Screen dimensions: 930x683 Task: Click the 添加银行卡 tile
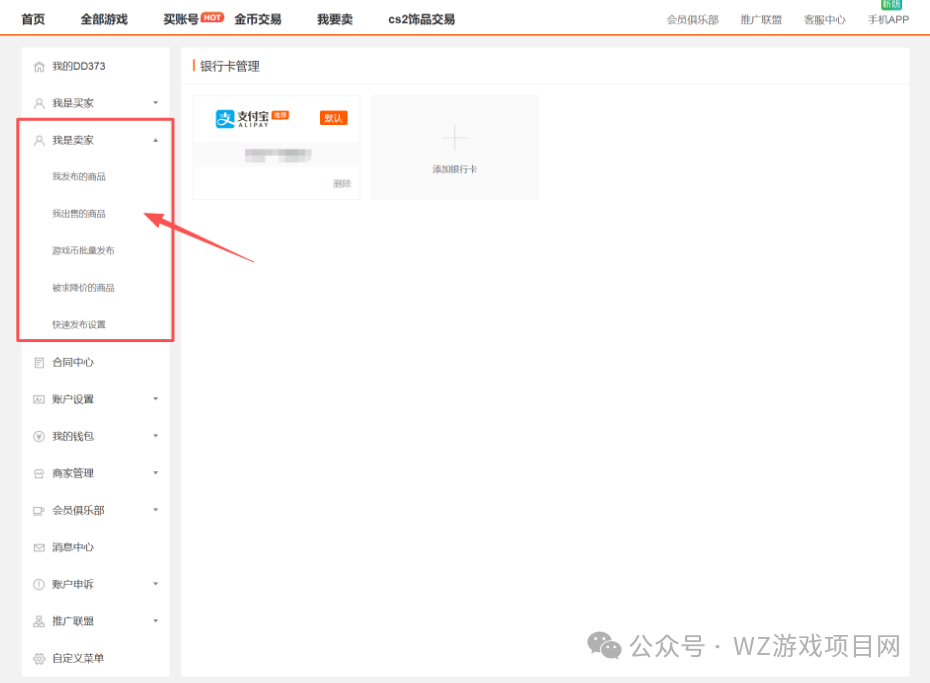454,169
